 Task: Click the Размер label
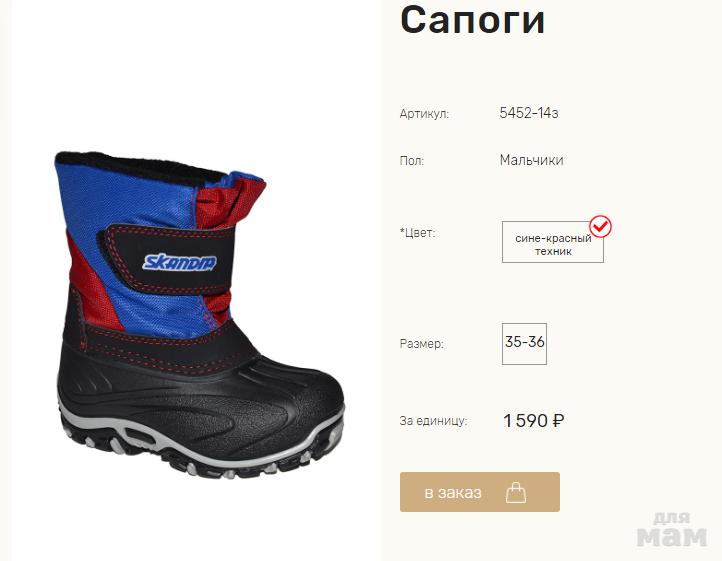point(421,344)
